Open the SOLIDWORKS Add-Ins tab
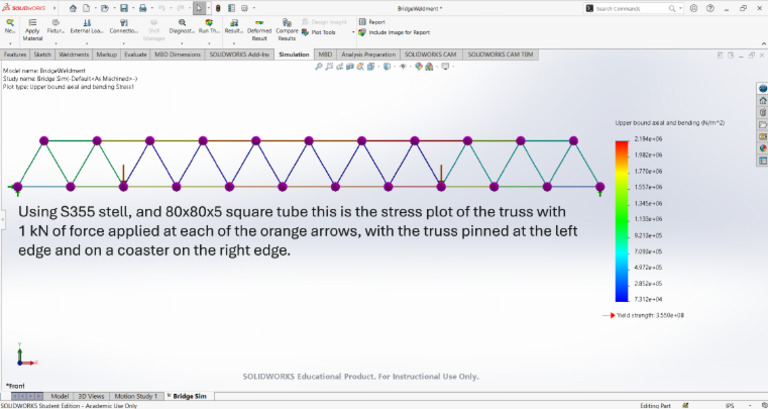This screenshot has width=768, height=409. coord(240,54)
